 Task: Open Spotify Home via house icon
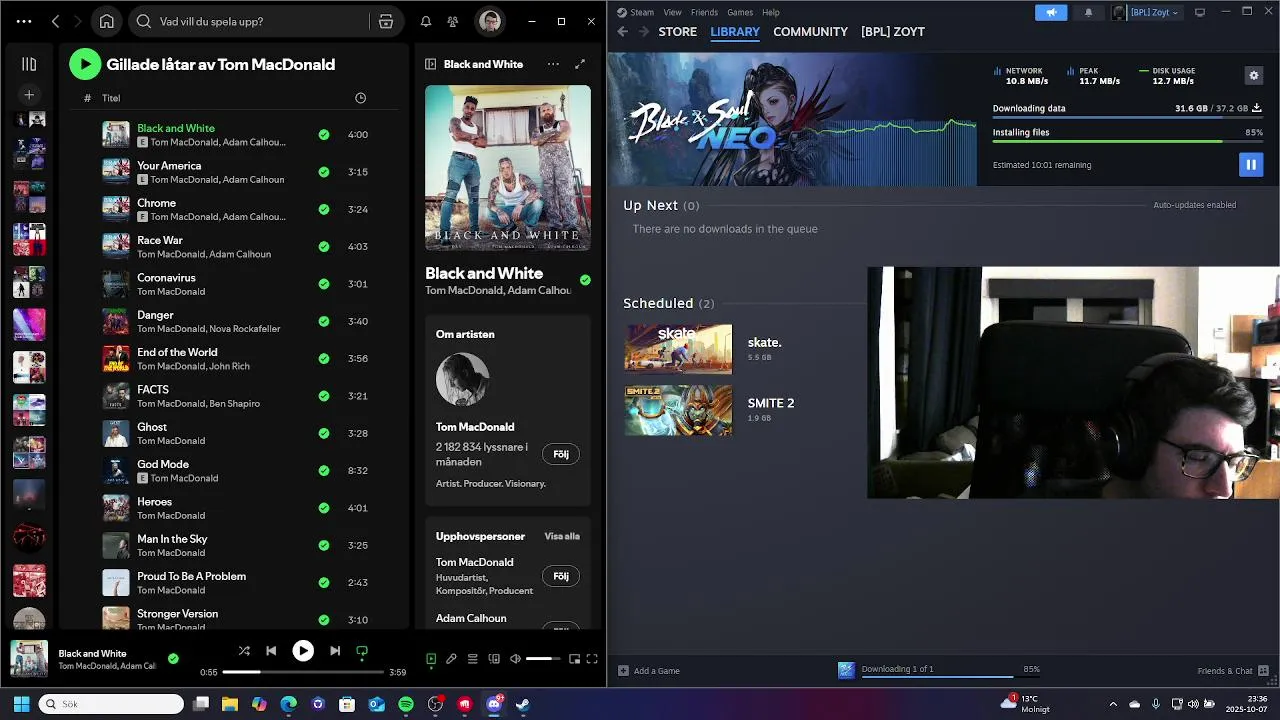pyautogui.click(x=107, y=21)
